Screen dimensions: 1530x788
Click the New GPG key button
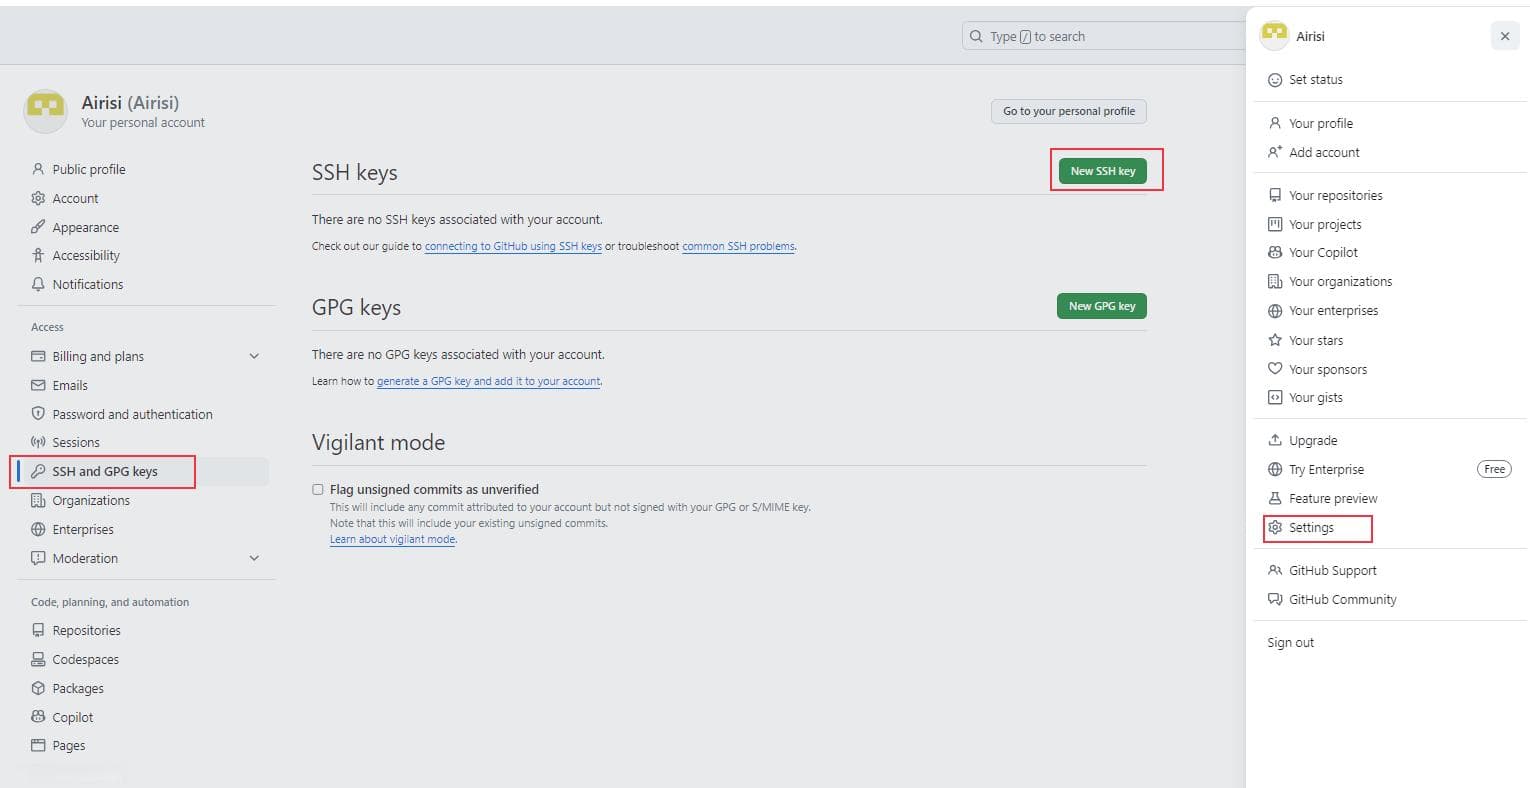[x=1102, y=306]
